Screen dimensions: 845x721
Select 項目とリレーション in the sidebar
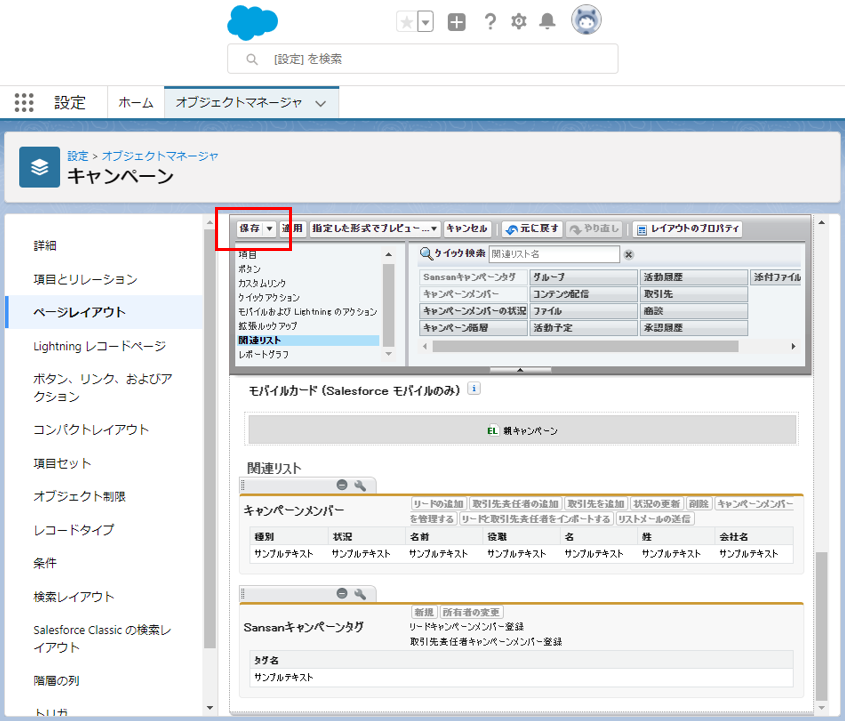pyautogui.click(x=85, y=279)
